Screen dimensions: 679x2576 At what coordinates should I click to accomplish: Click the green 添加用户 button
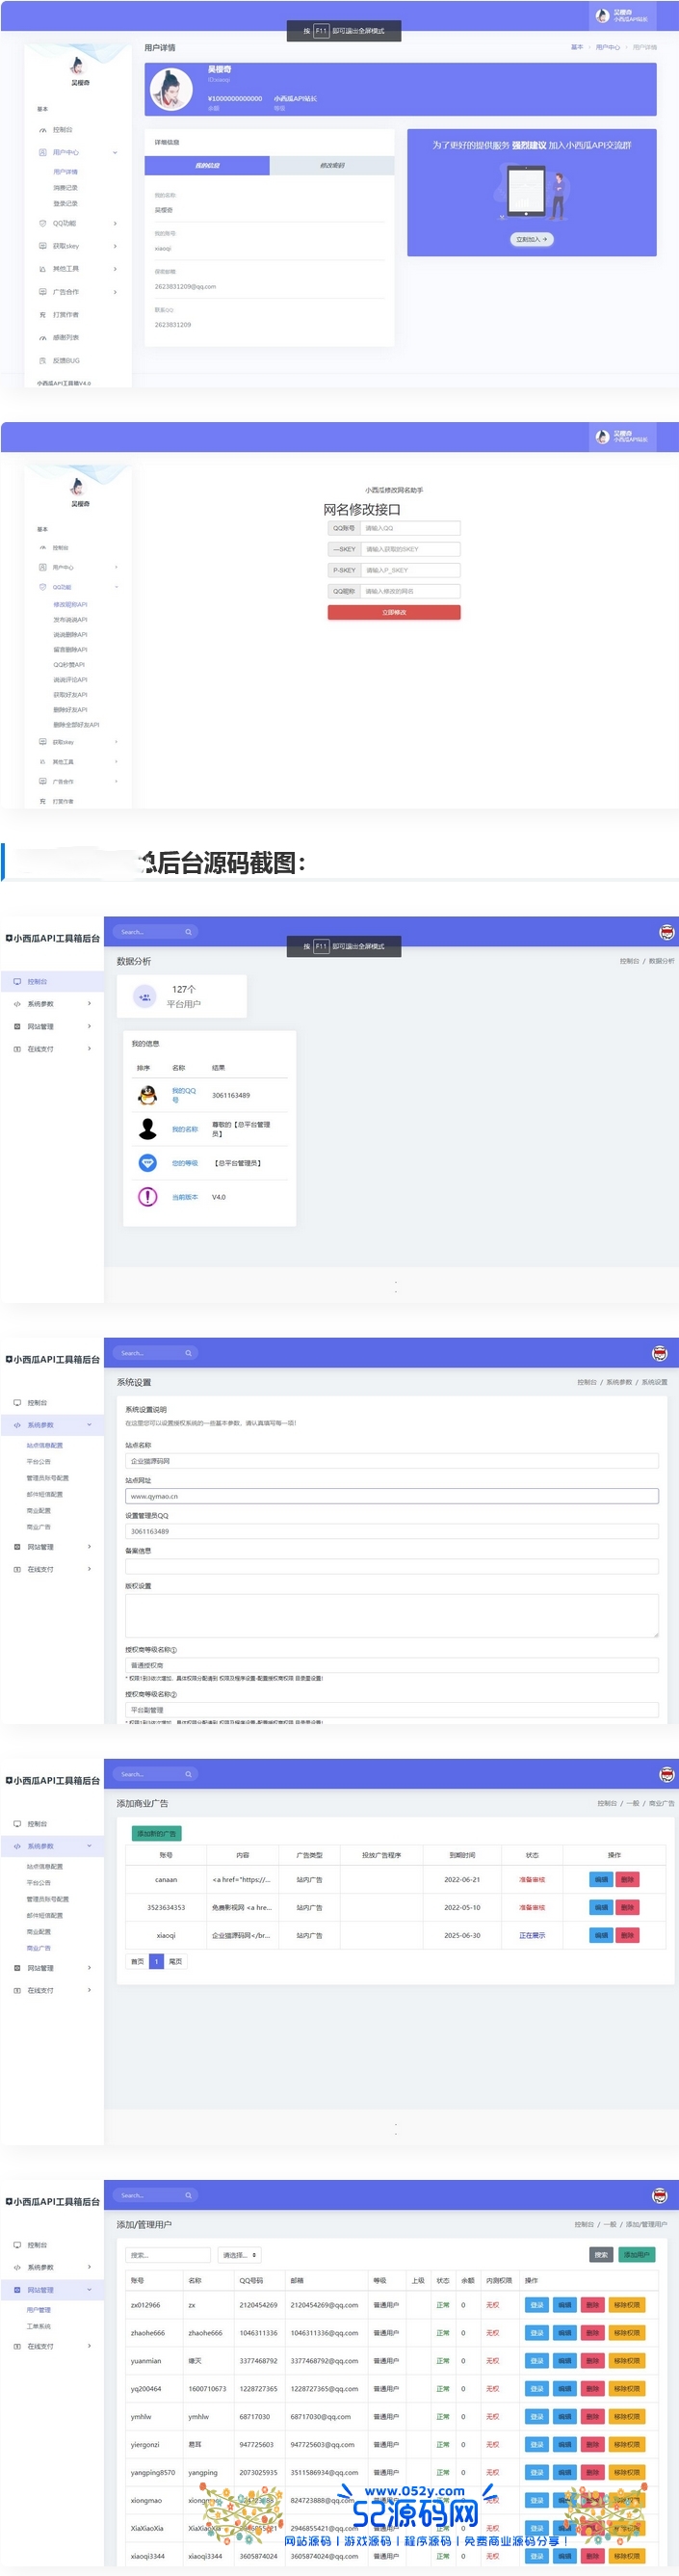pos(636,2254)
